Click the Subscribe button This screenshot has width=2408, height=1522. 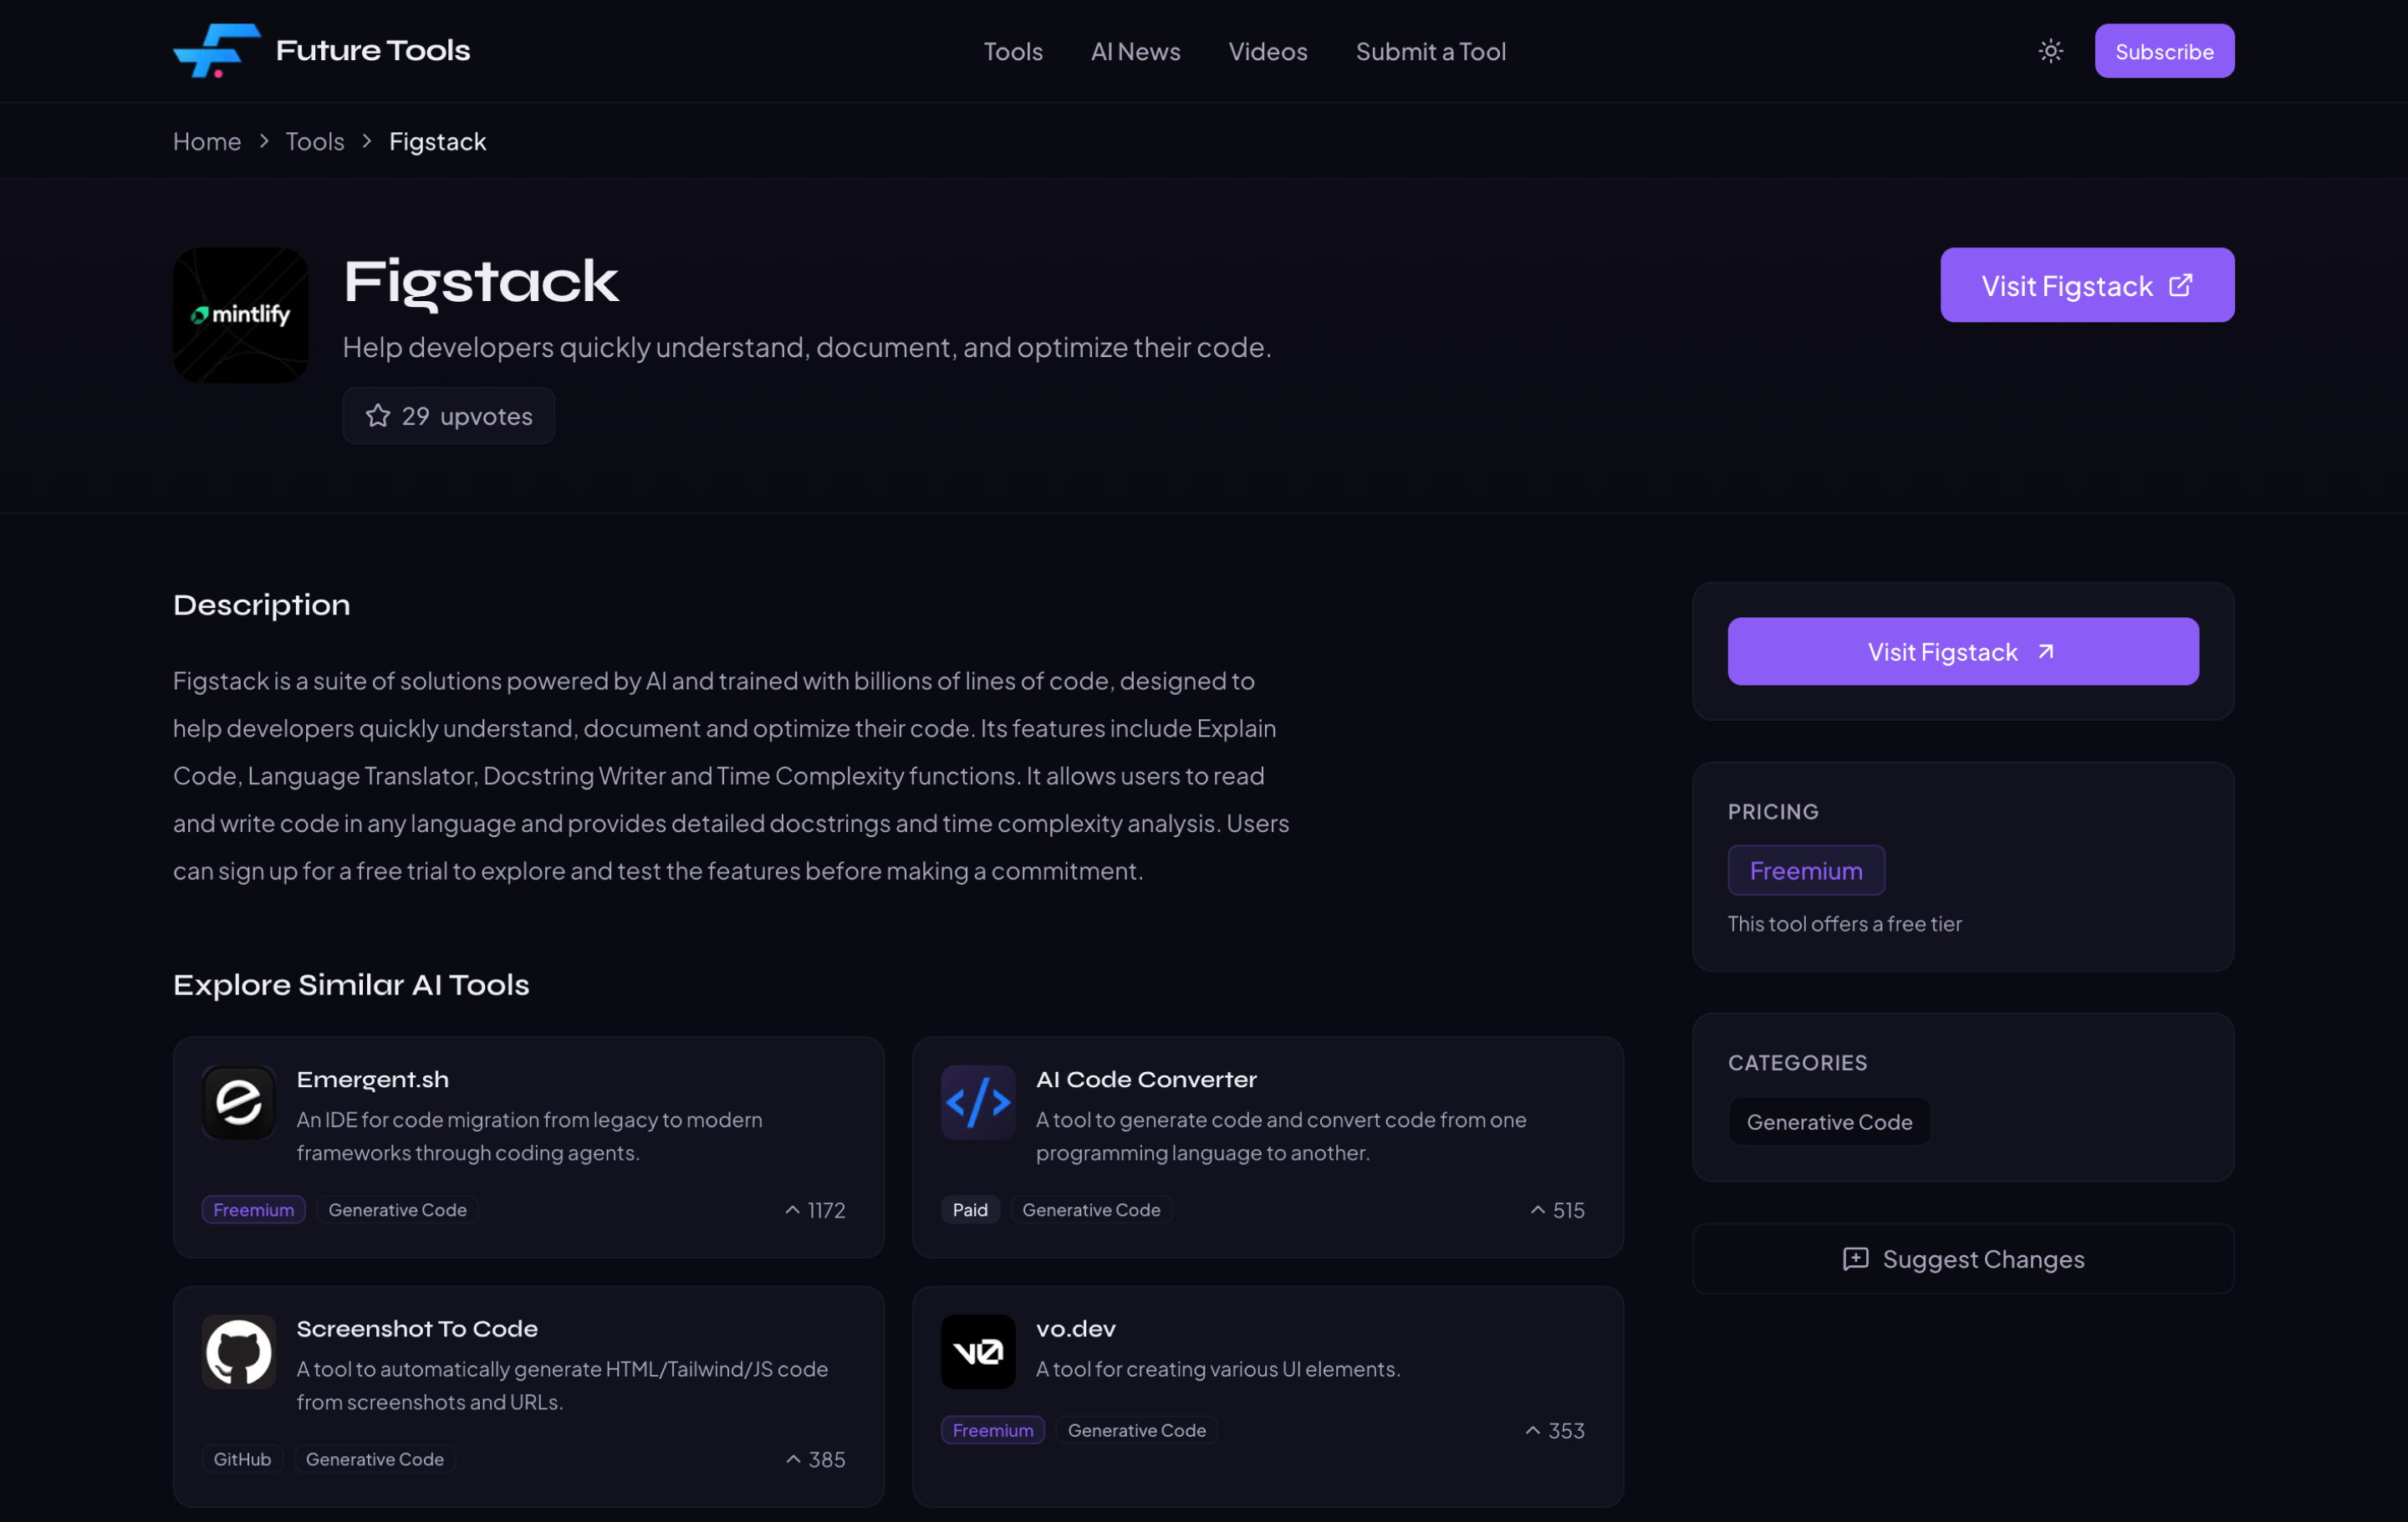[2164, 51]
